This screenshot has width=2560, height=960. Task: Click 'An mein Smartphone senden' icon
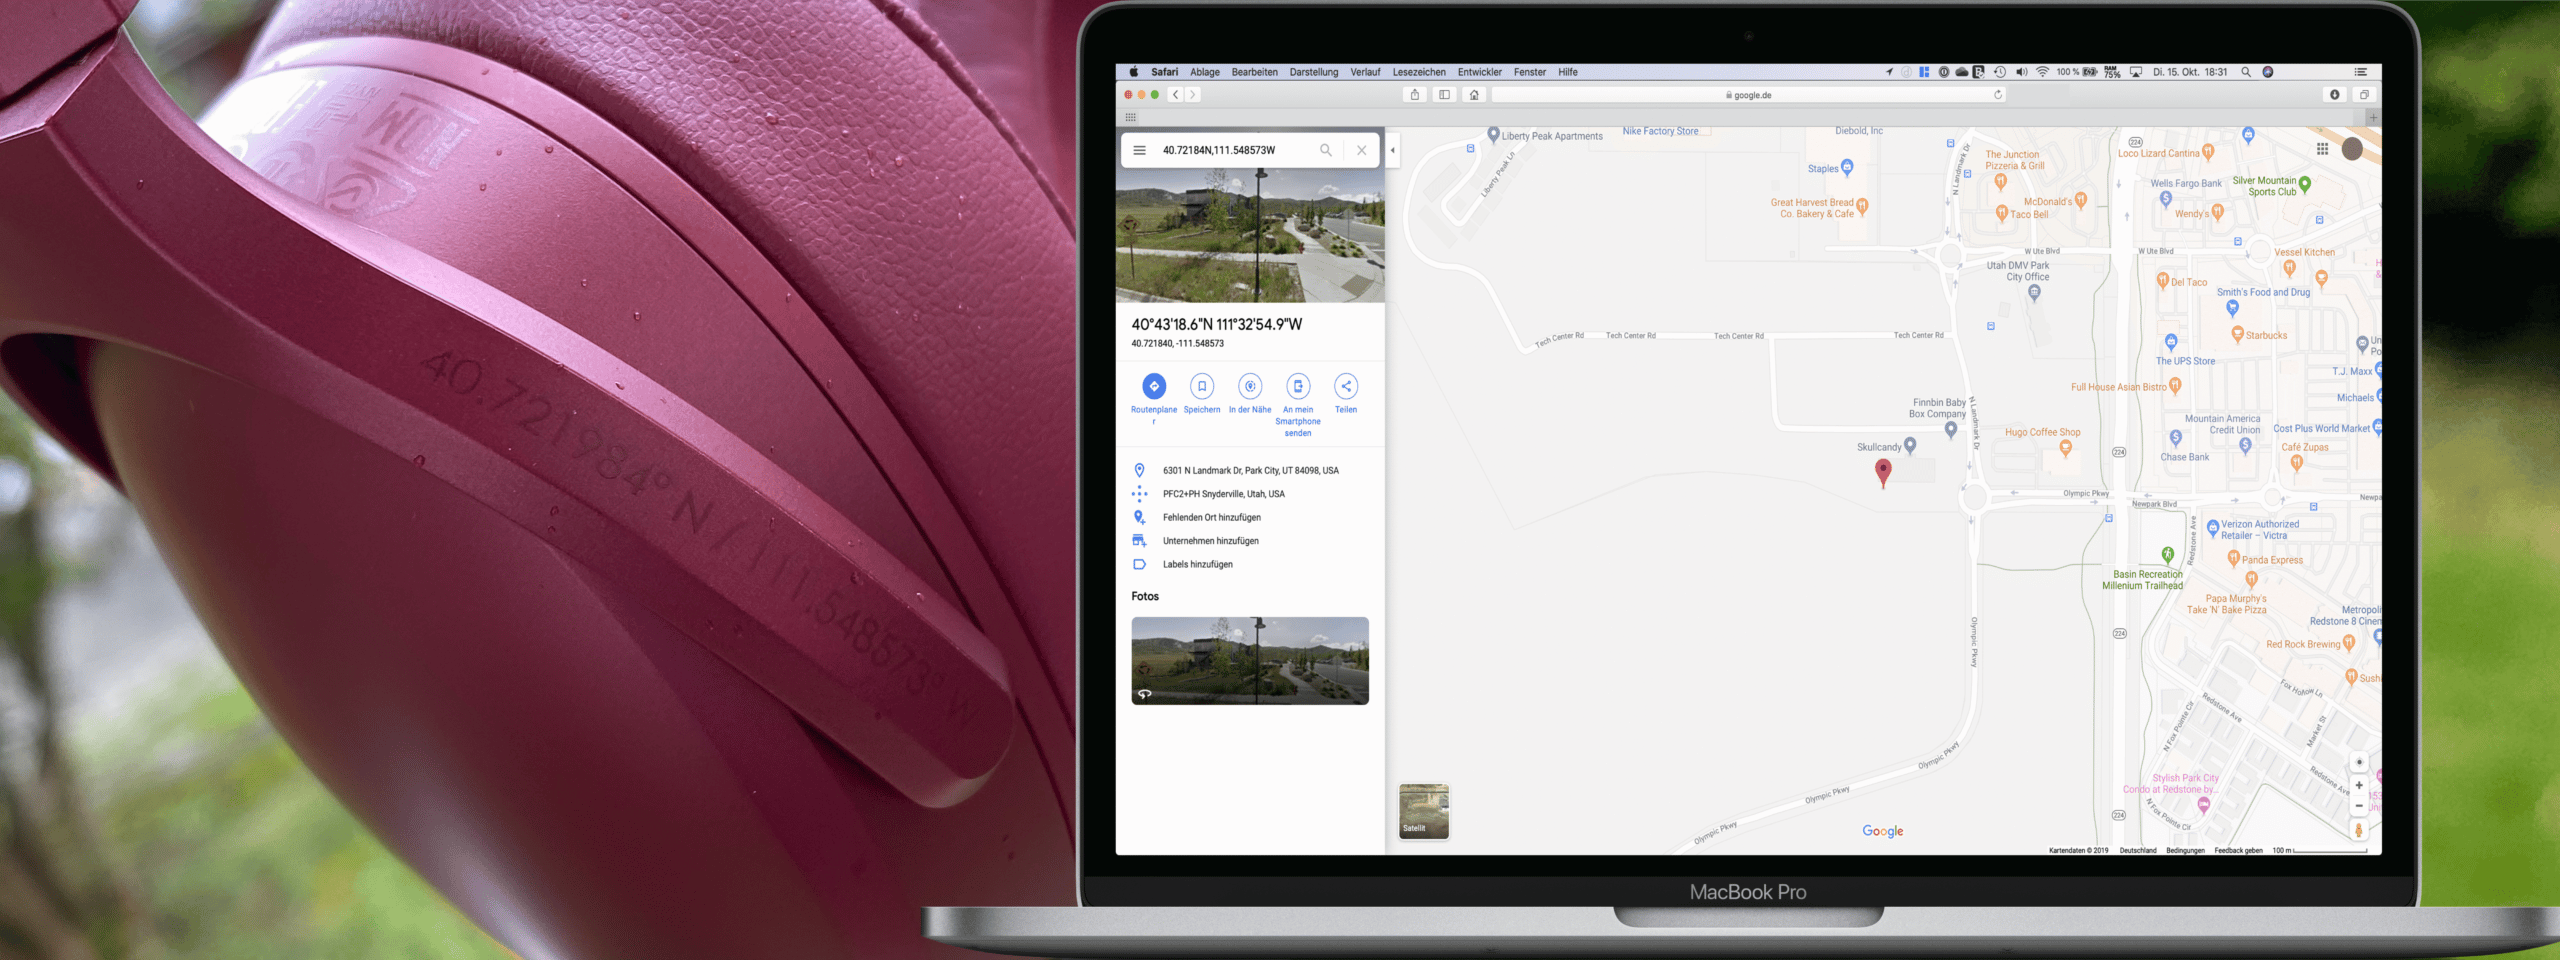tap(1297, 386)
